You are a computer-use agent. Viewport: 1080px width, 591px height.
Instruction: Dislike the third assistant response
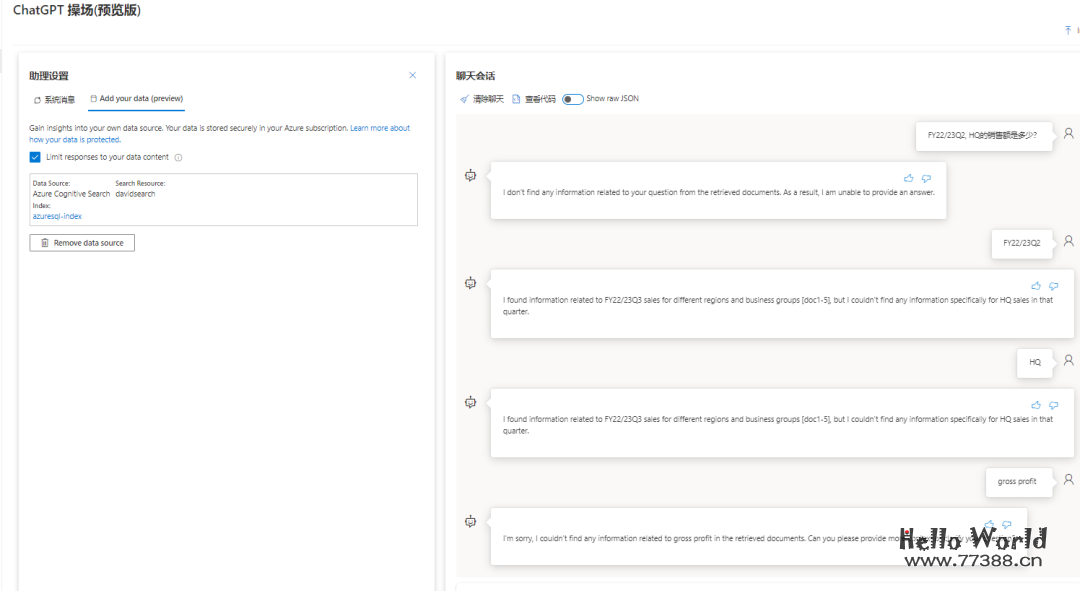coord(1053,405)
